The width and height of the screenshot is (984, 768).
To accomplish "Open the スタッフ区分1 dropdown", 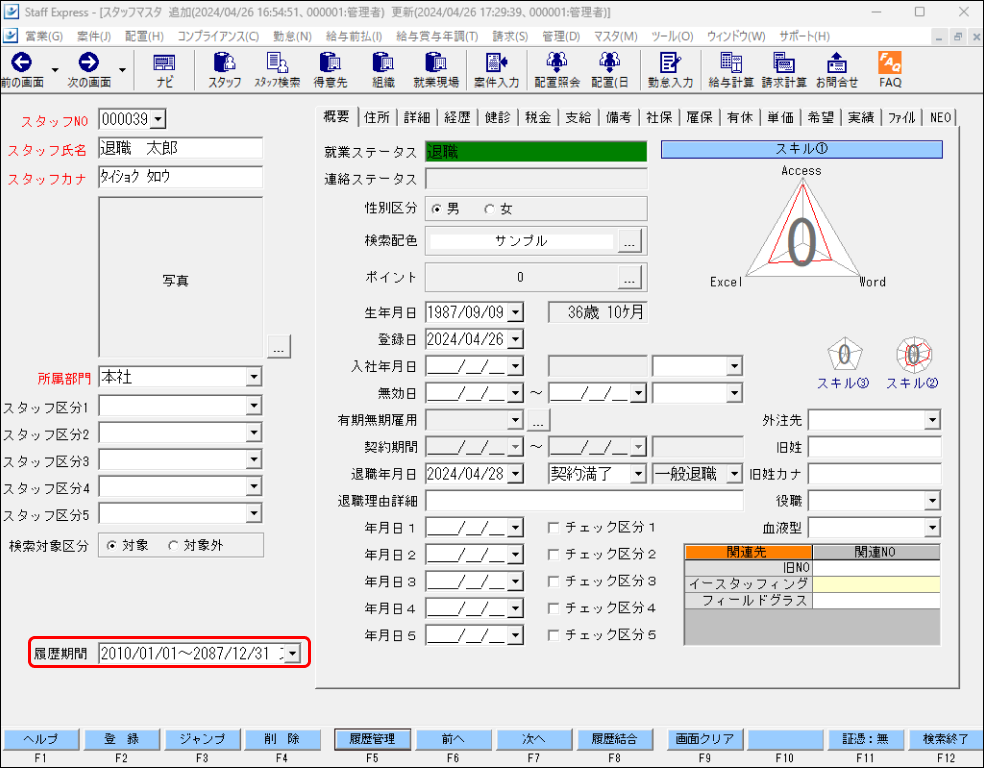I will click(x=254, y=406).
